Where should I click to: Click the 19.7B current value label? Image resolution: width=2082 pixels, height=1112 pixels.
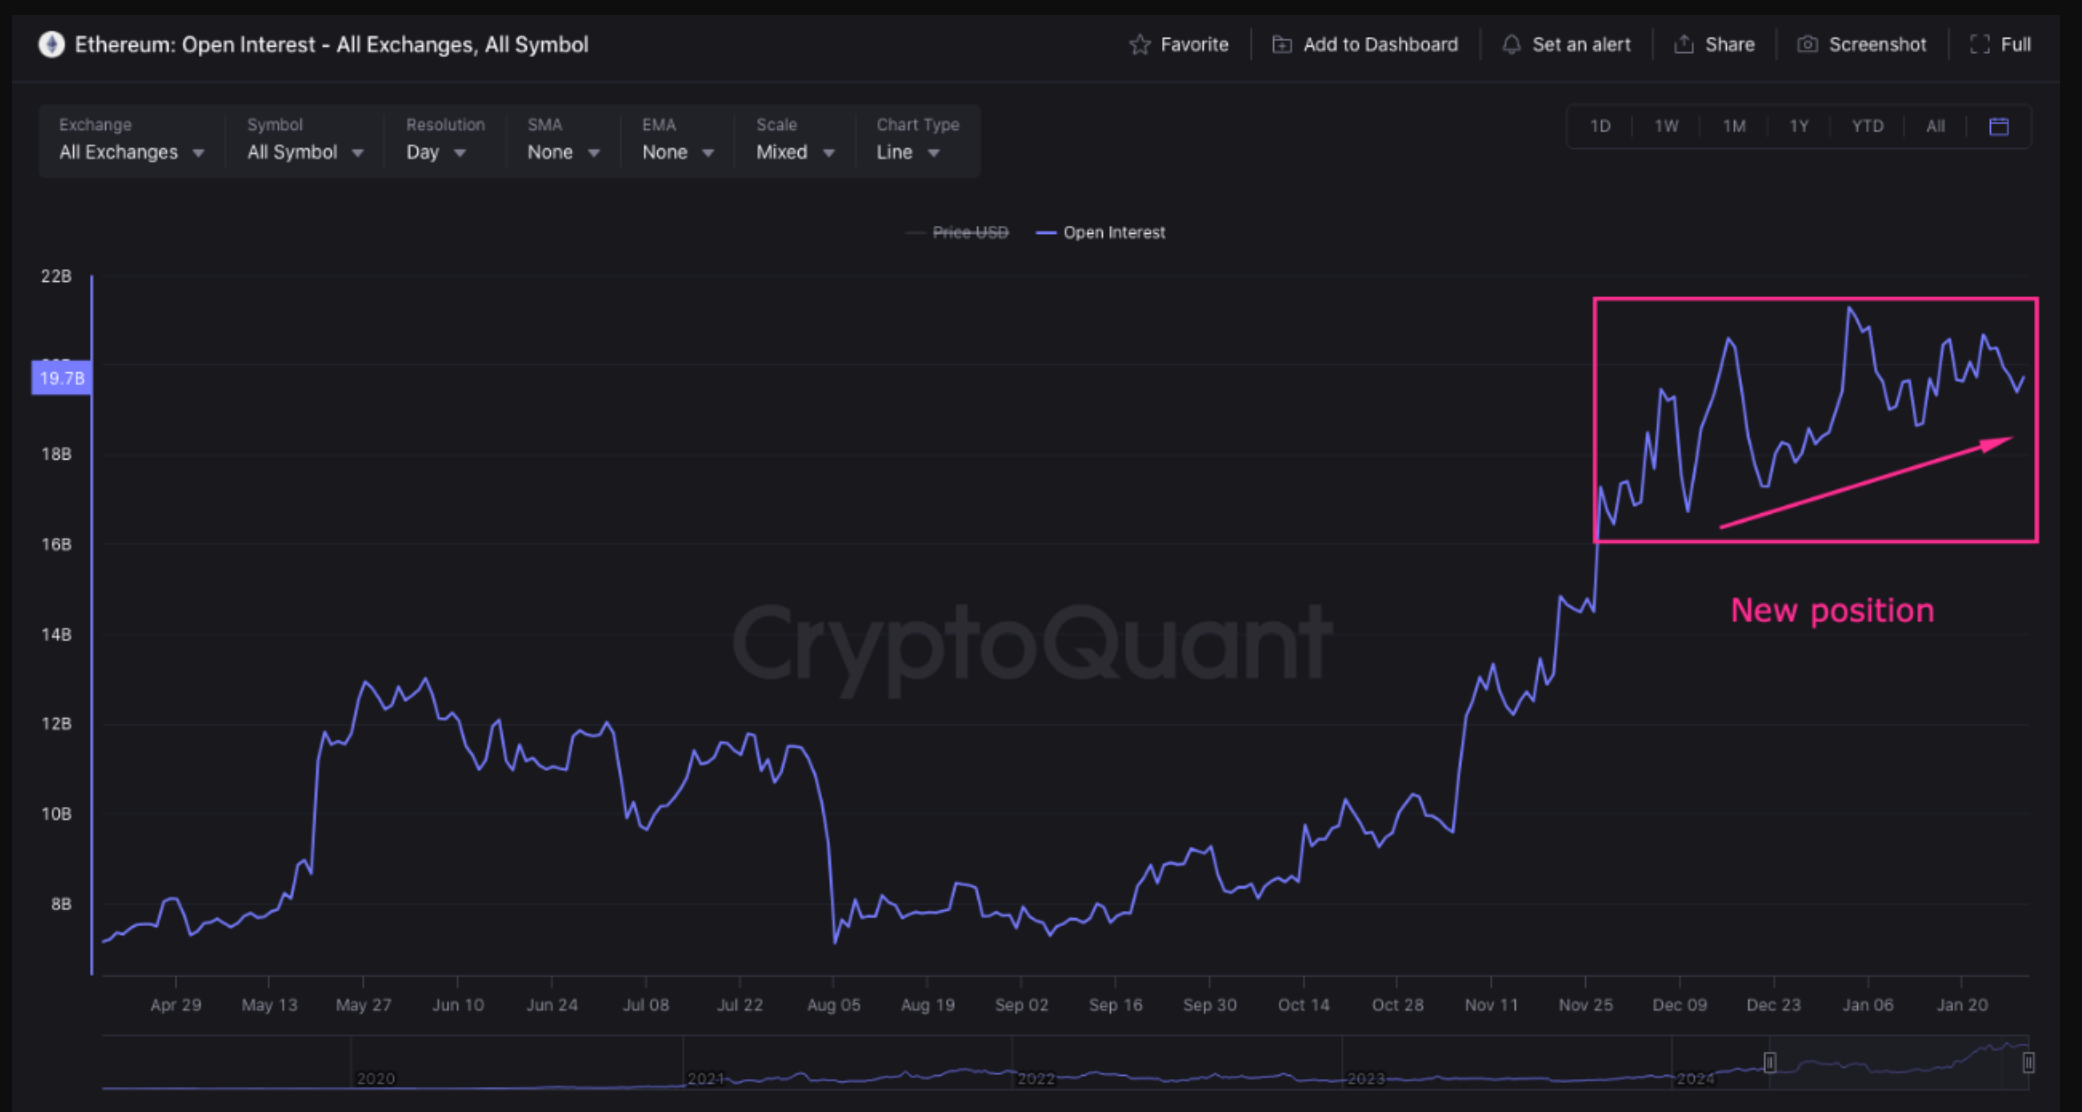(x=61, y=378)
